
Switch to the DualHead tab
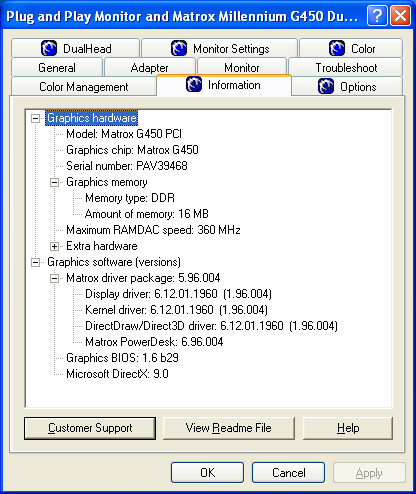75,48
